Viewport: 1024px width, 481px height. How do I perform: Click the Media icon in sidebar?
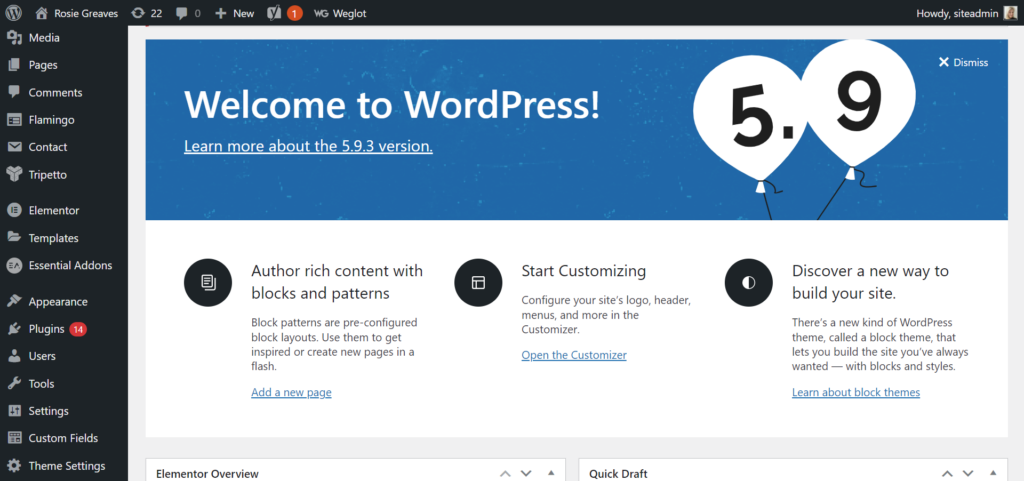(14, 38)
